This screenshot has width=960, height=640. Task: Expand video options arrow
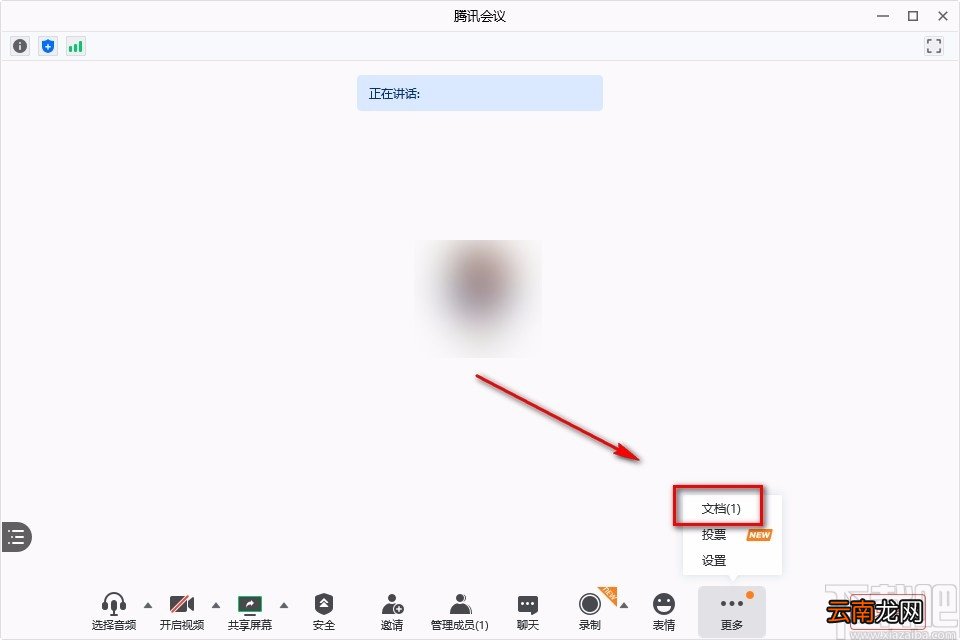pos(216,606)
